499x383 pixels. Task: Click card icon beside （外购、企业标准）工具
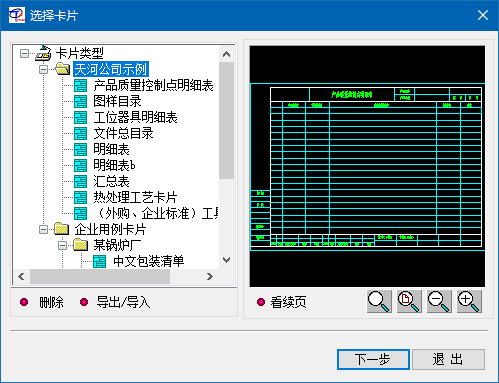tap(80, 213)
